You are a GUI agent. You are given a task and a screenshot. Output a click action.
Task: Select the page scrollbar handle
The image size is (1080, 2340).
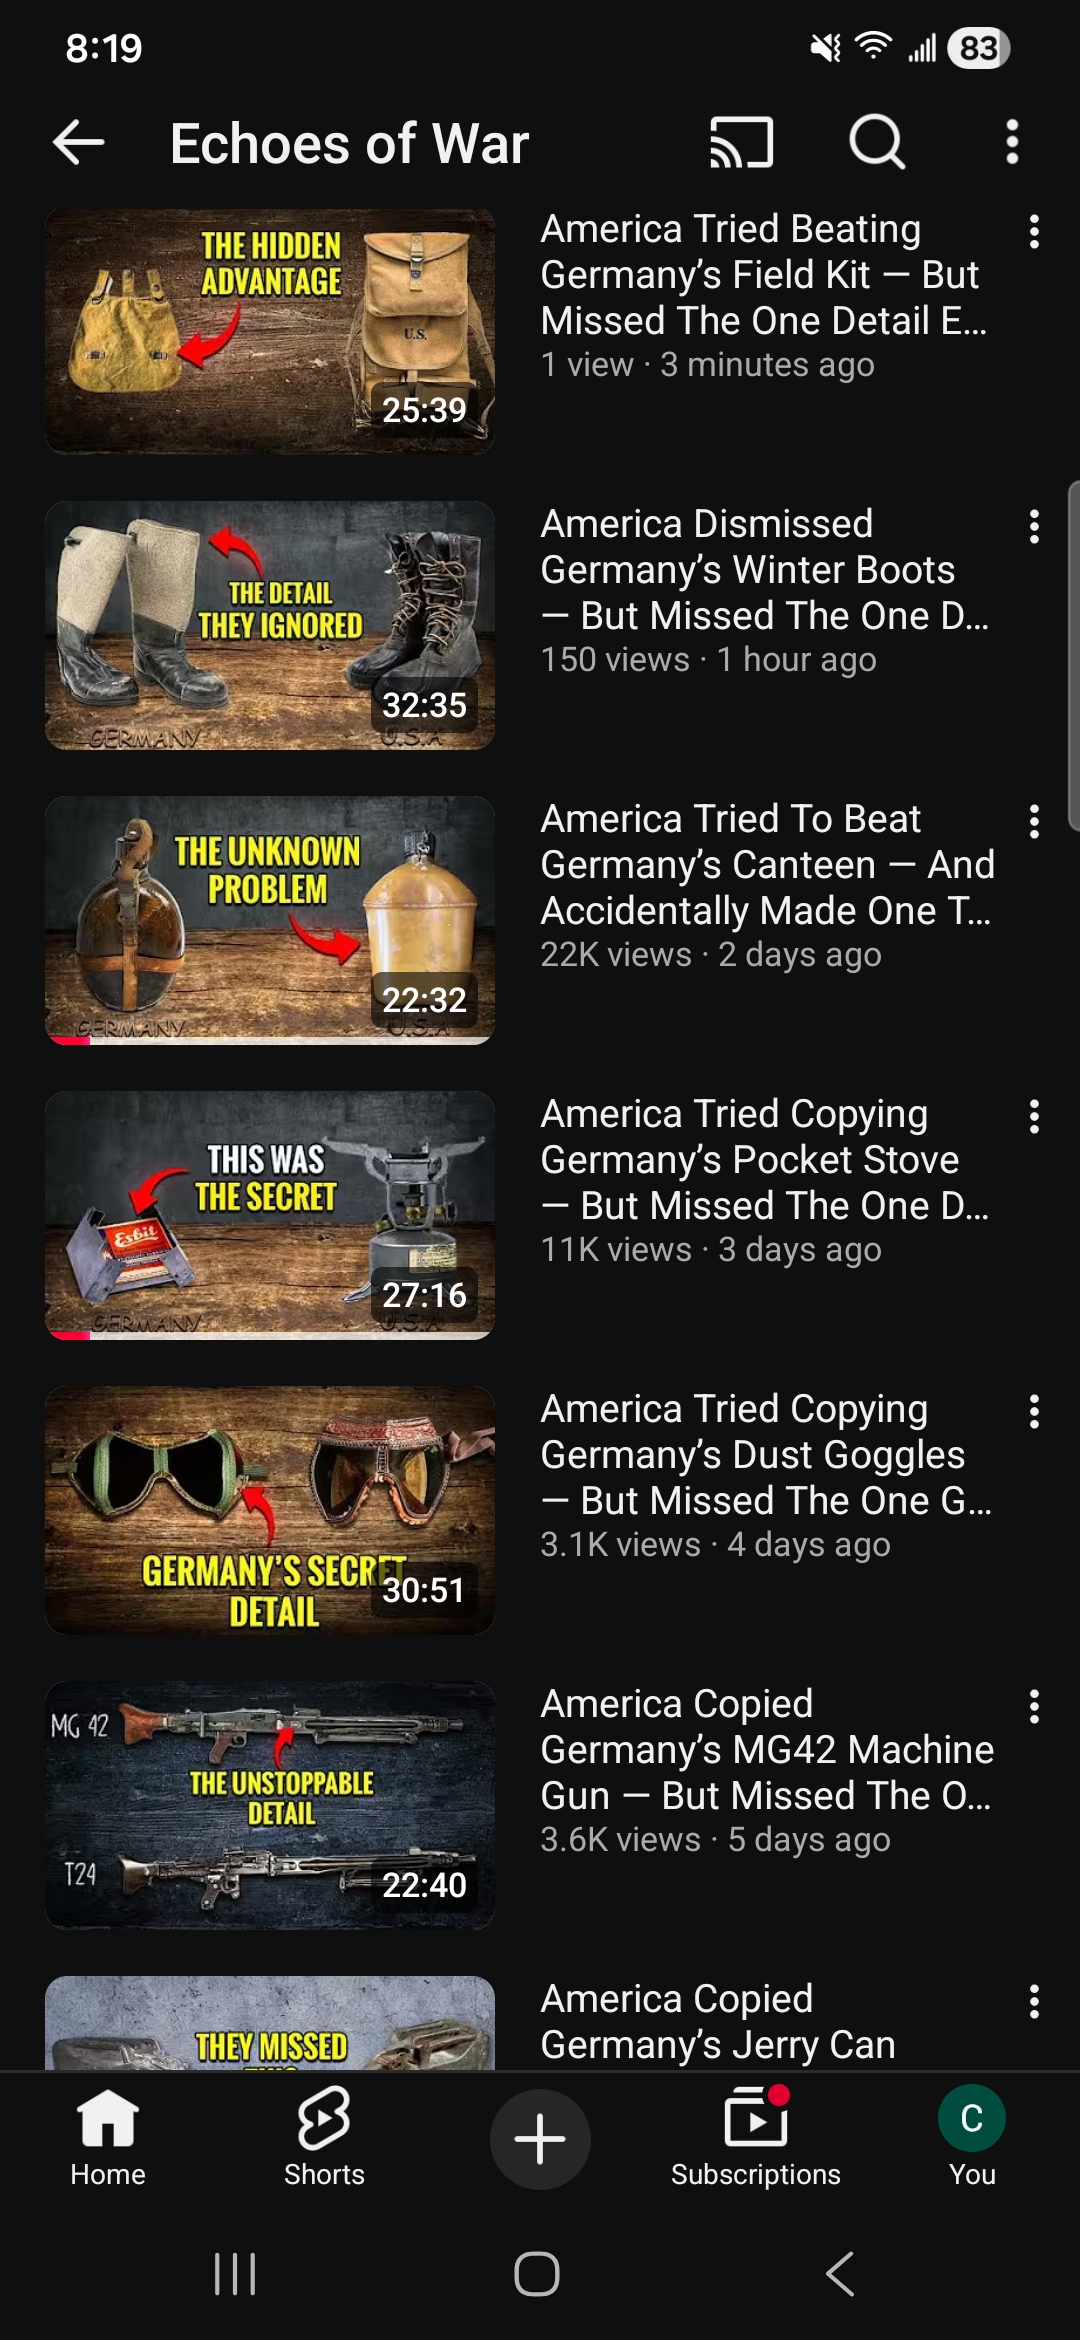coord(1073,656)
